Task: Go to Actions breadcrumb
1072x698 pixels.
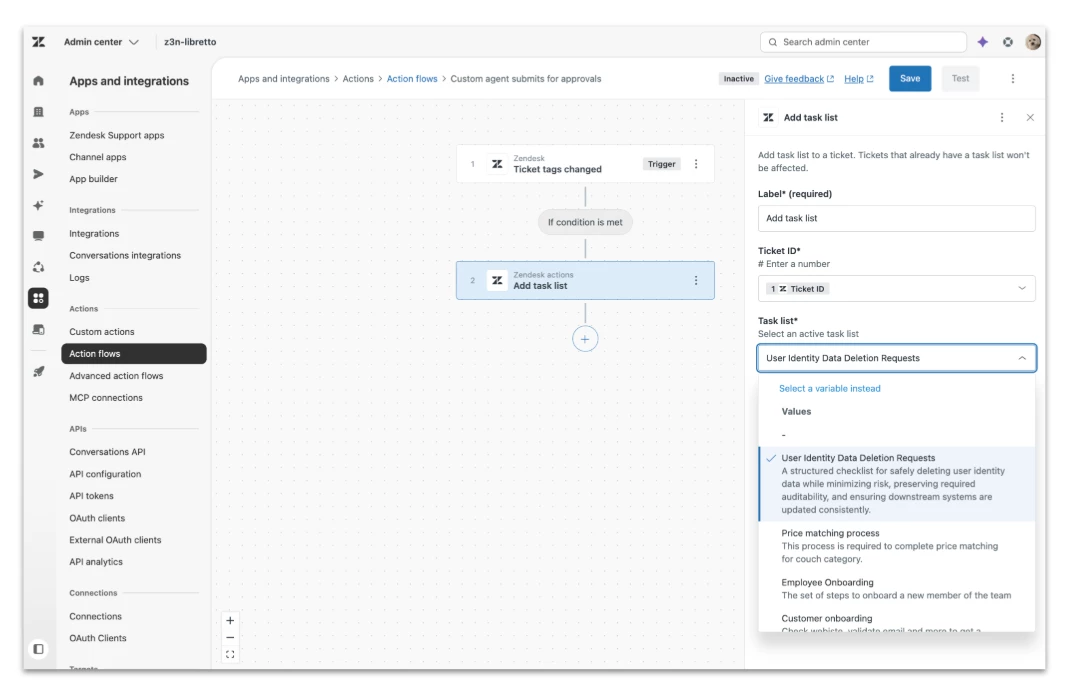Action: click(x=358, y=79)
